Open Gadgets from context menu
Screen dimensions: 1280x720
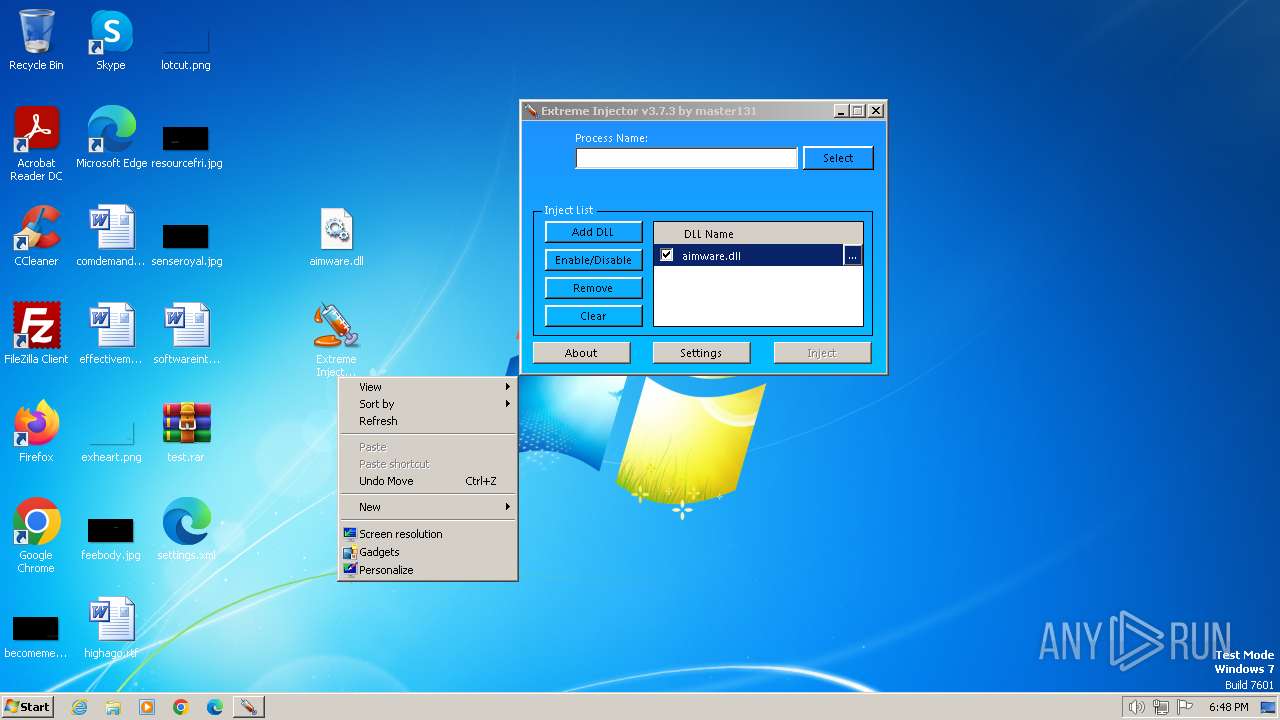(x=428, y=552)
